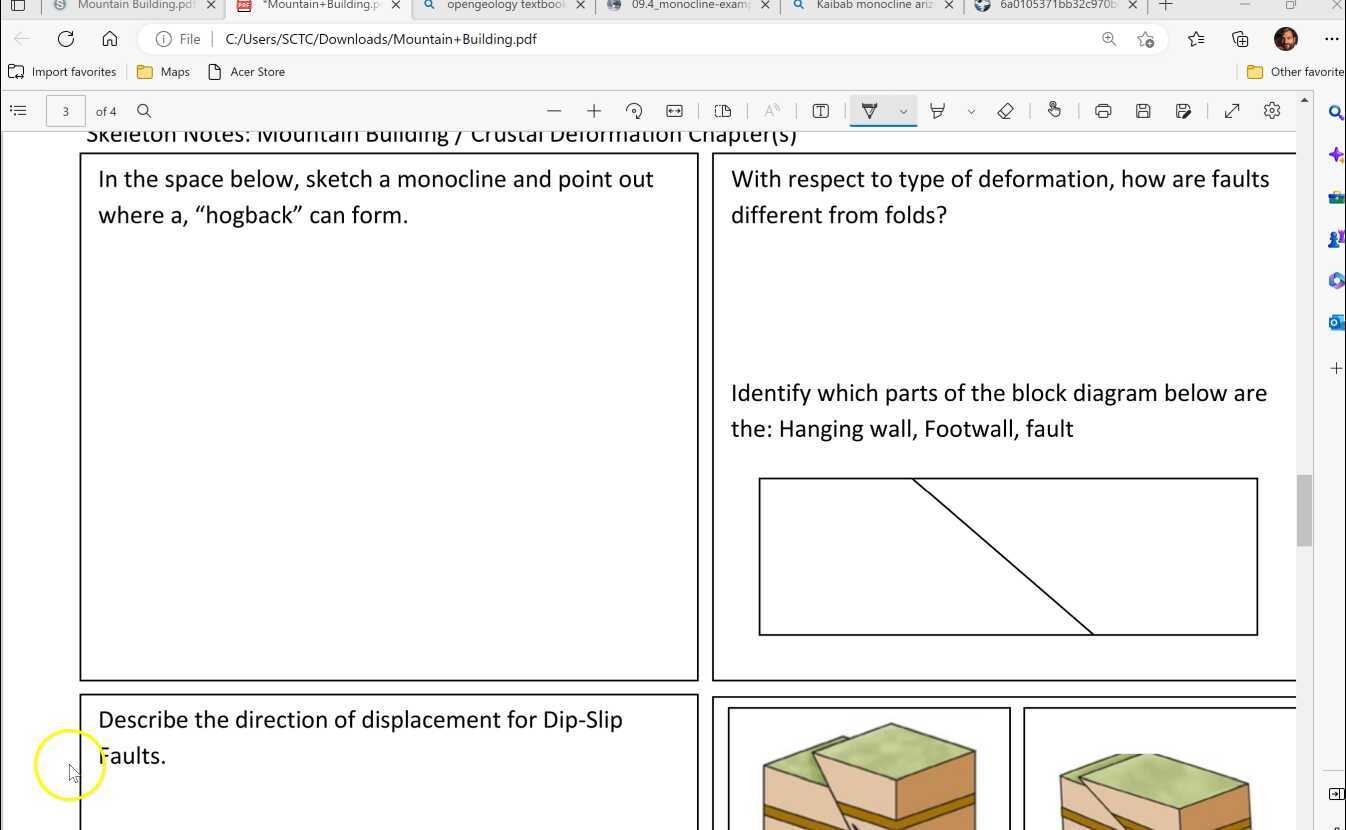Open the pen color dropdown
Screen dimensions: 1346x830
[x=903, y=110]
